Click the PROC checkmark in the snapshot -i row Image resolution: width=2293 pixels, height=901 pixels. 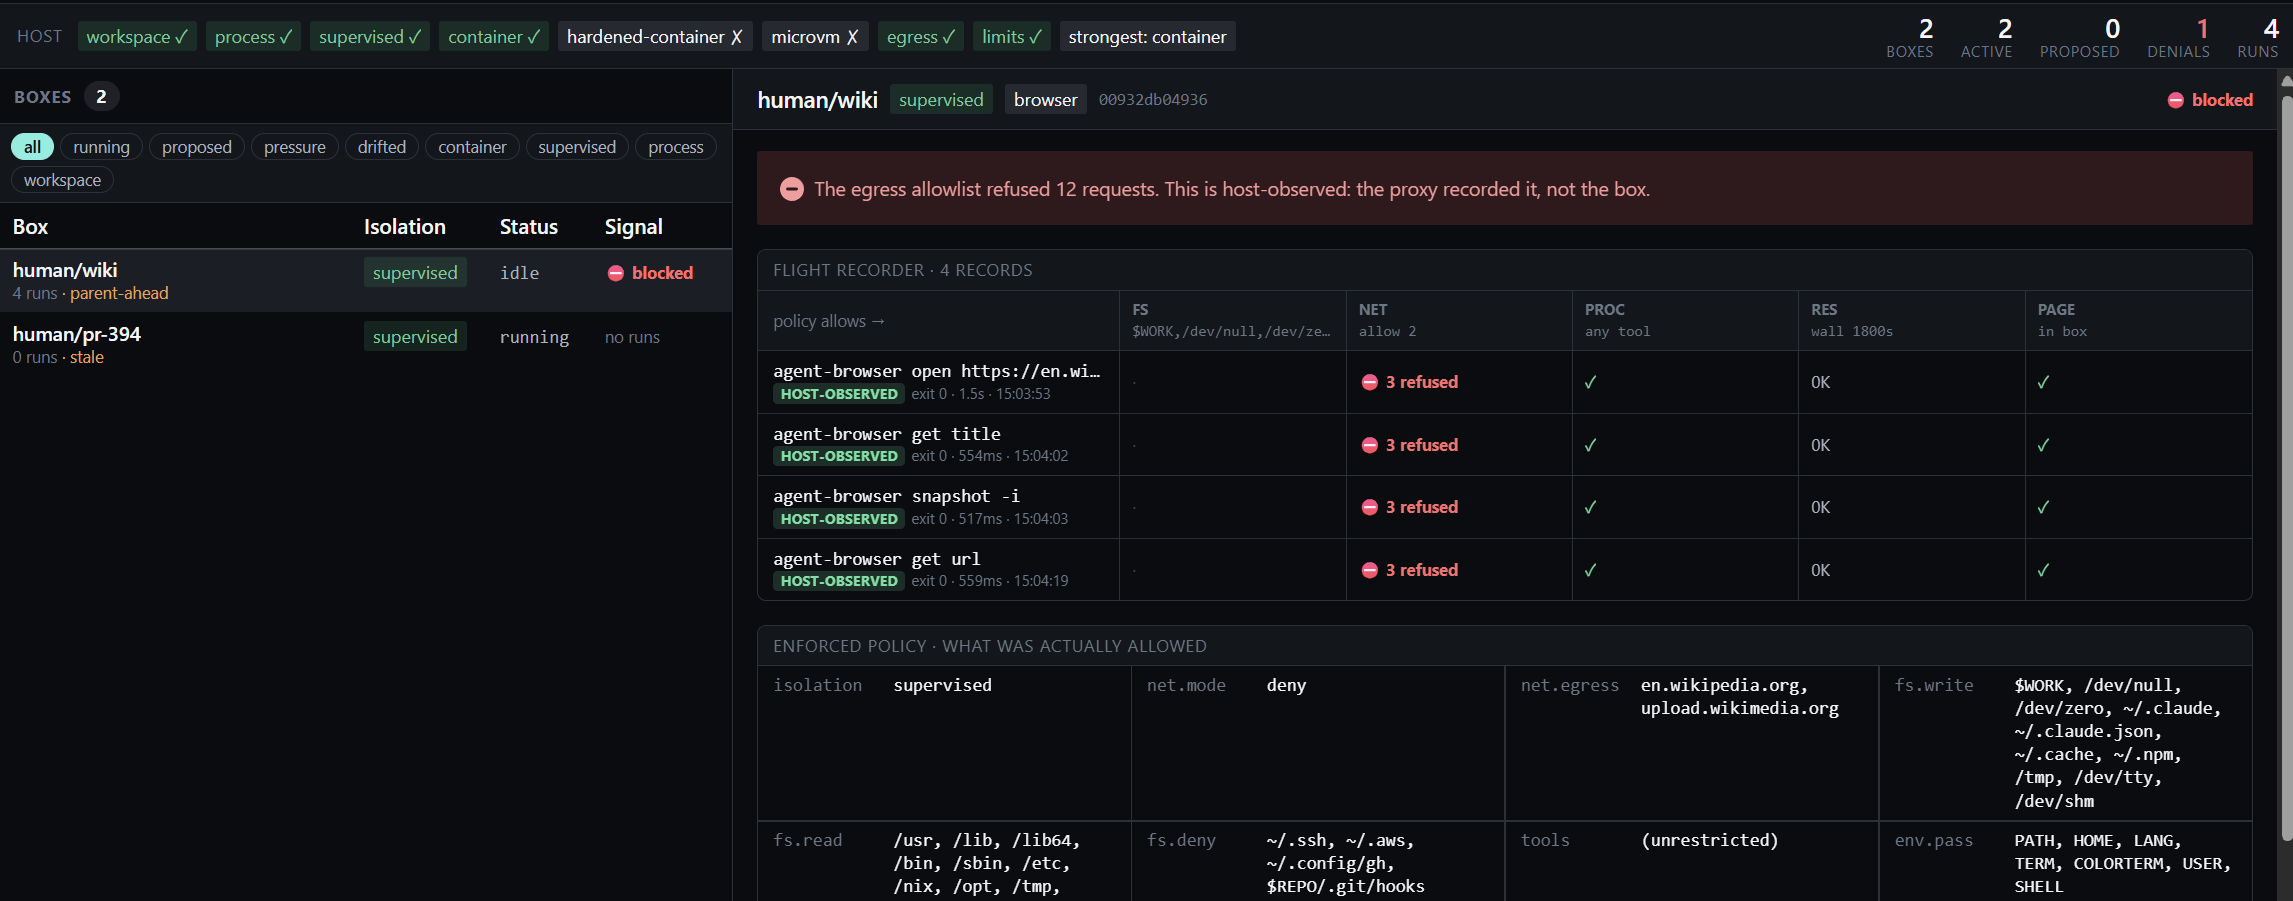[x=1591, y=507]
